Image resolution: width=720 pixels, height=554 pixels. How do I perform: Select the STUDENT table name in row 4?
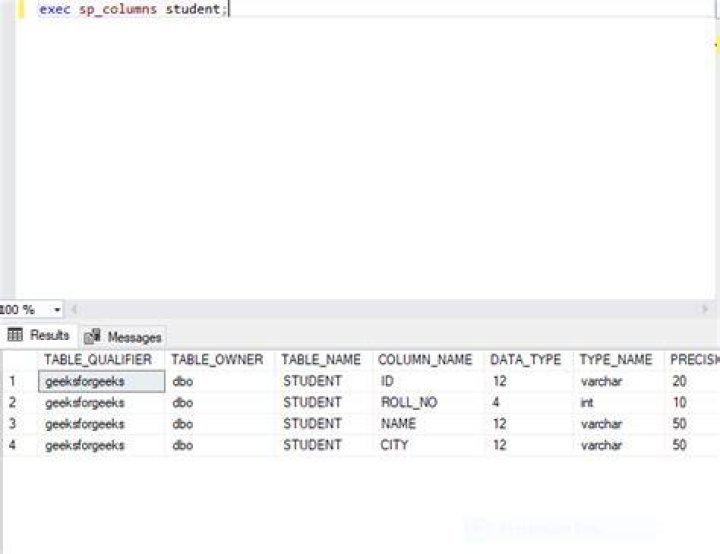(324, 445)
